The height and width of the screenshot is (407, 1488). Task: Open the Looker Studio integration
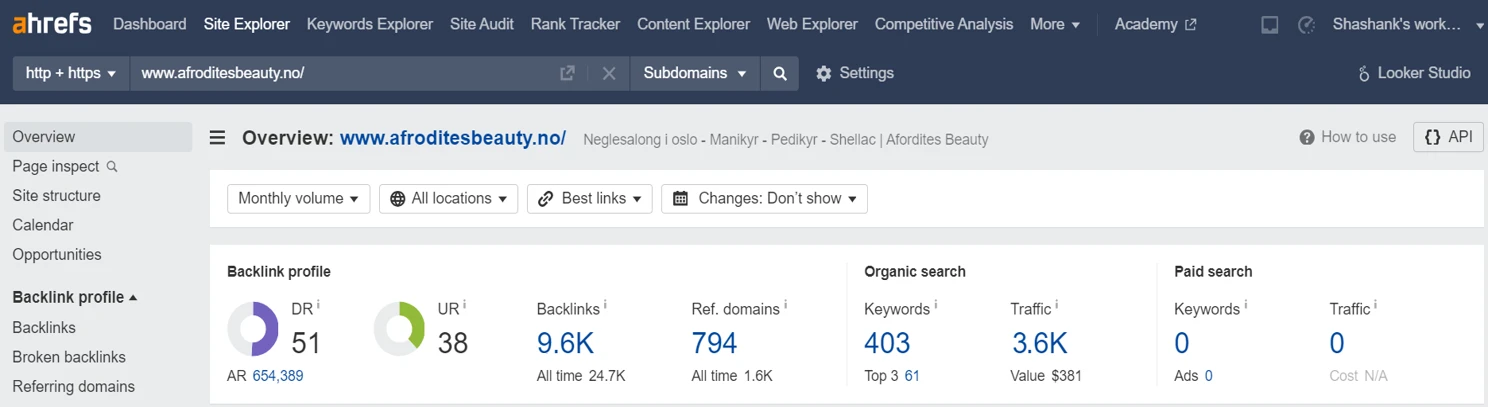1414,73
